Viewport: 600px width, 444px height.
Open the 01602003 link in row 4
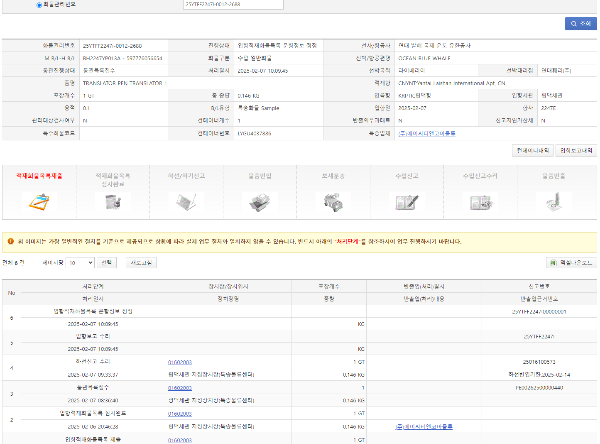coord(180,362)
